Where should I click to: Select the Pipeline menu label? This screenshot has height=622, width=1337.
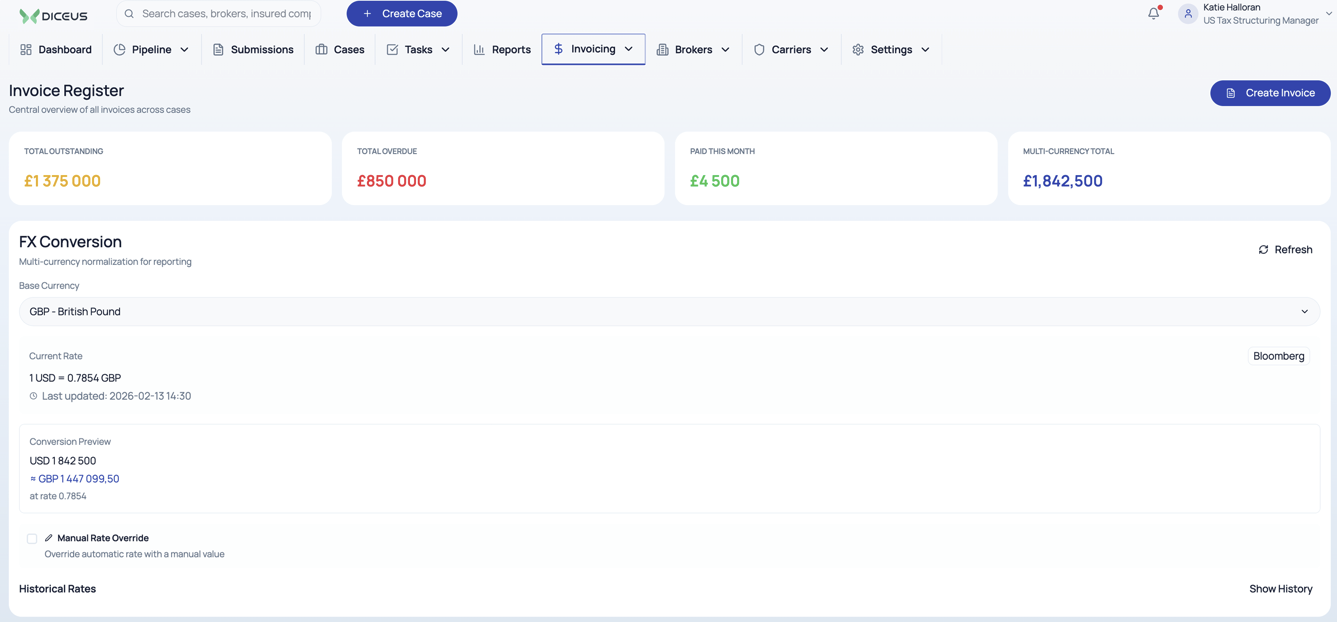pyautogui.click(x=152, y=49)
